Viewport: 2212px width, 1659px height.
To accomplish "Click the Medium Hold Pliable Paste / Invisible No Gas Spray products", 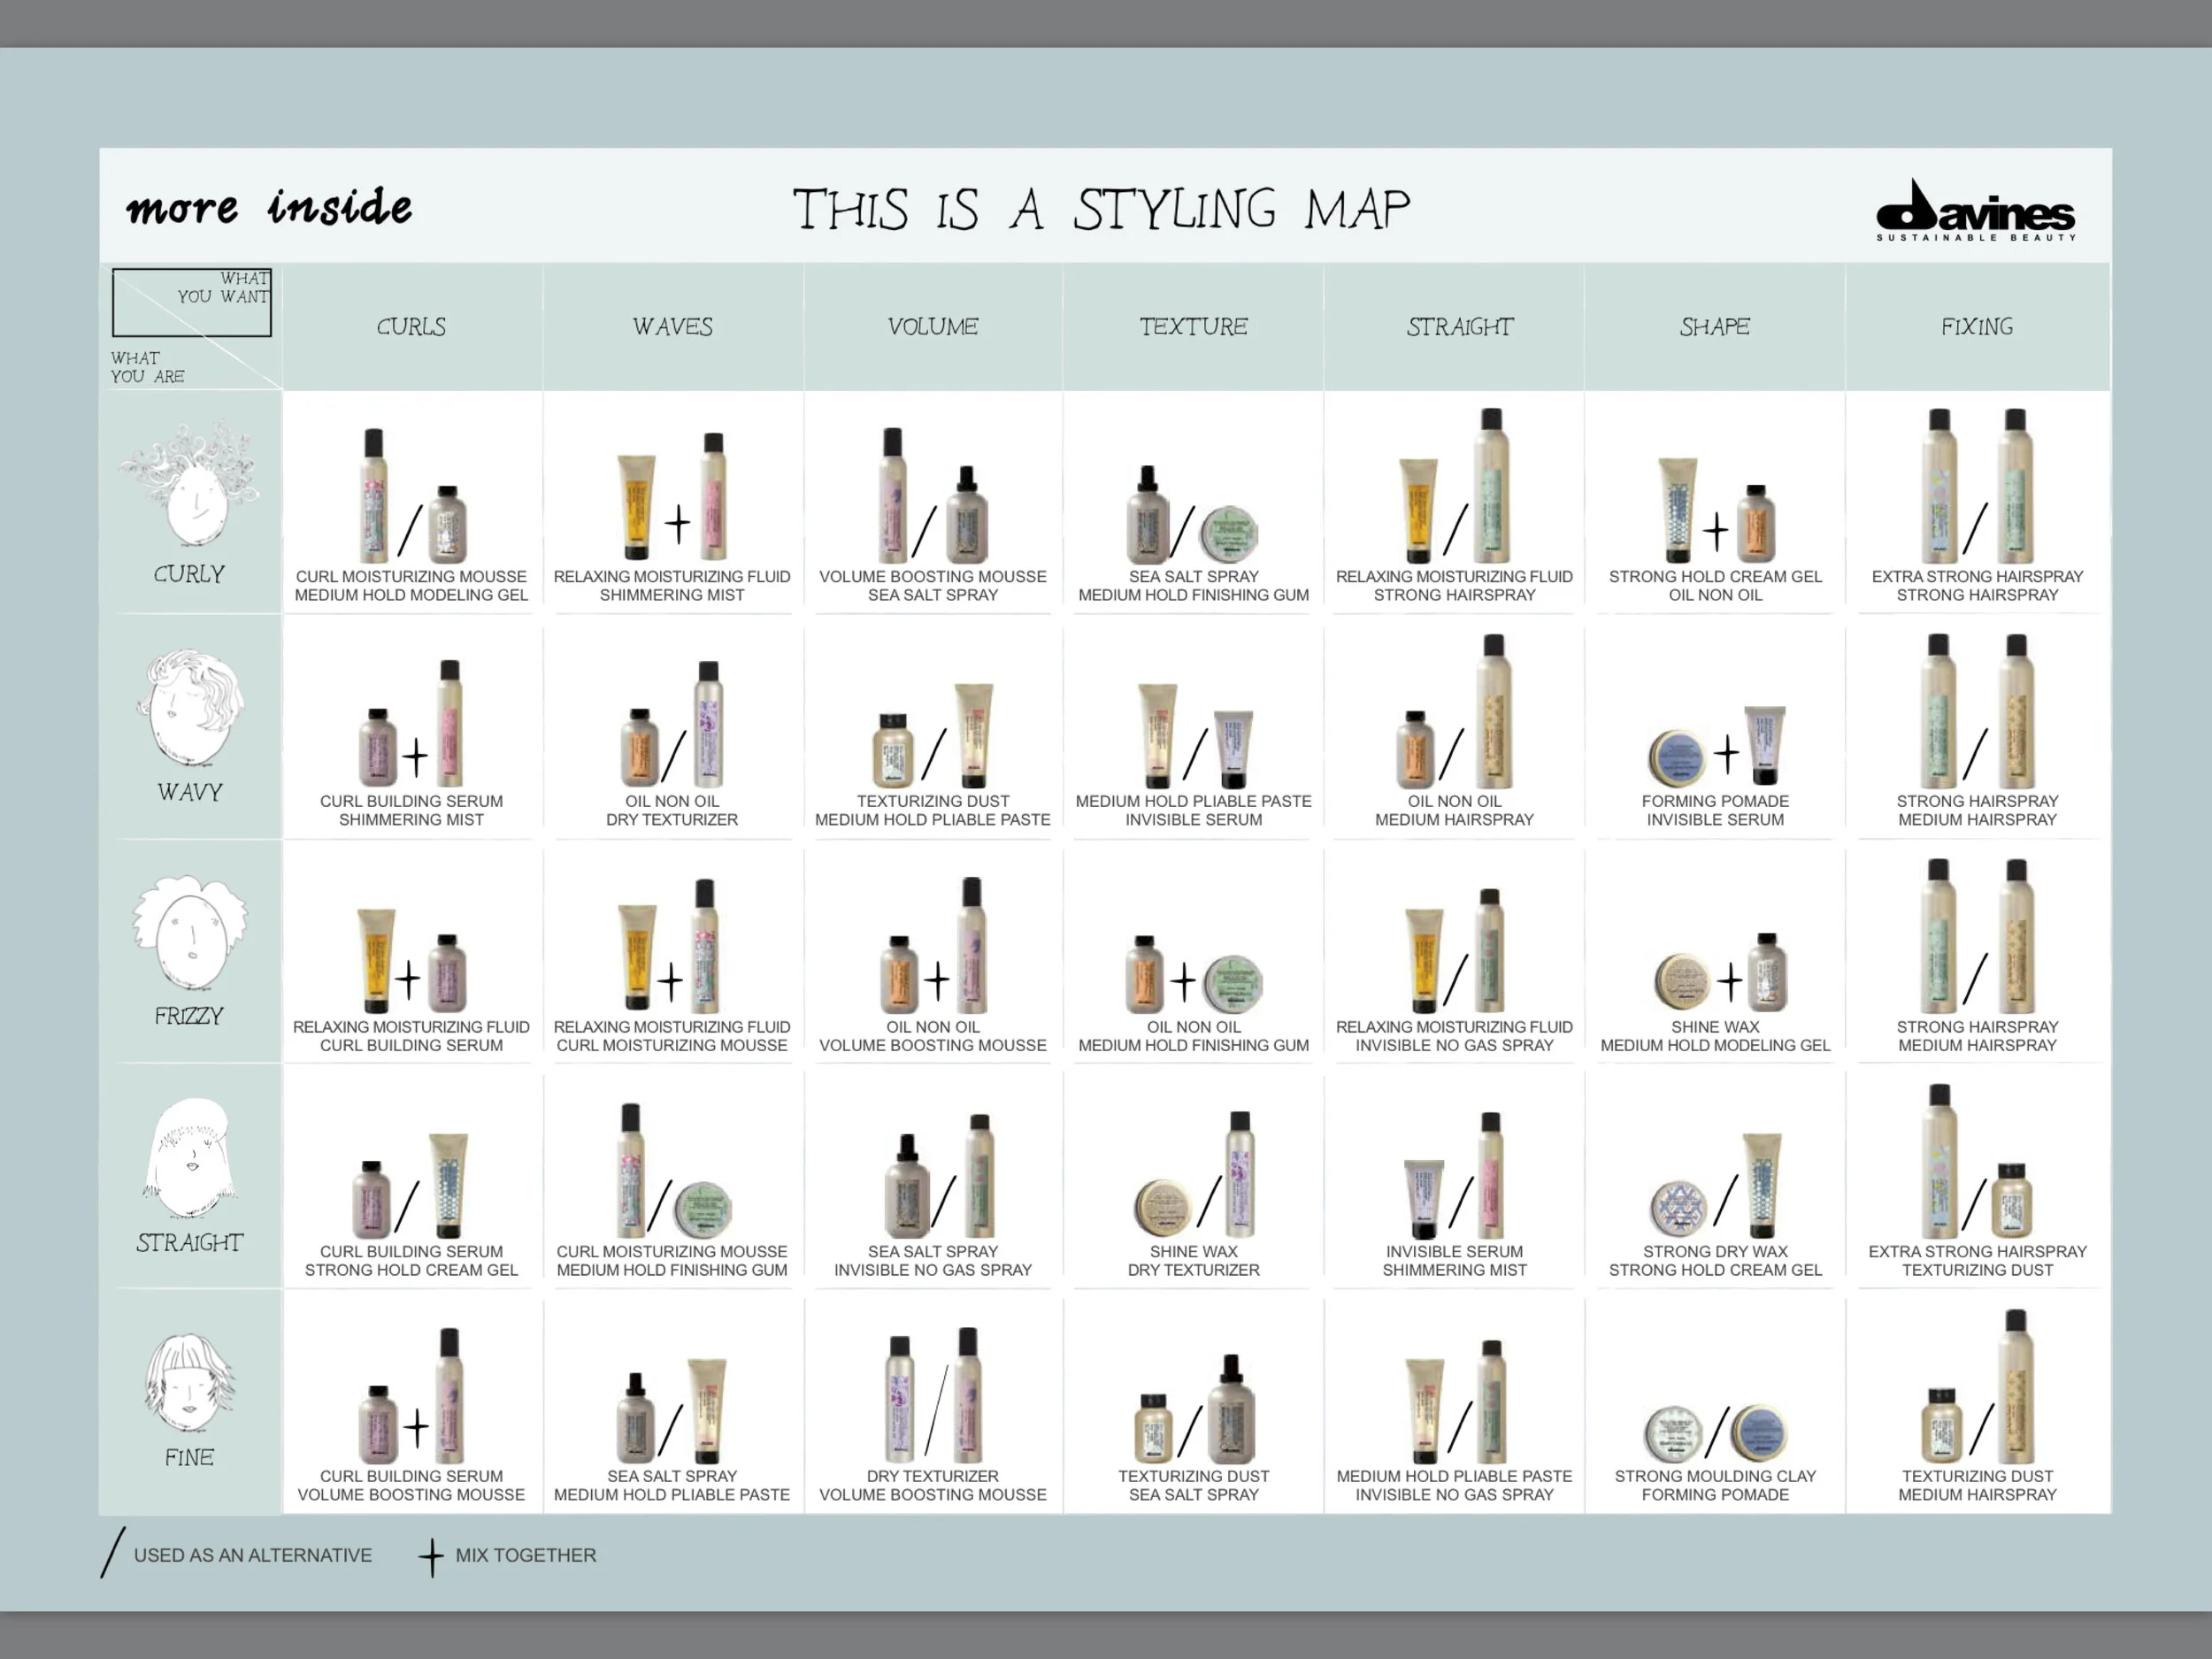I will 1455,1402.
